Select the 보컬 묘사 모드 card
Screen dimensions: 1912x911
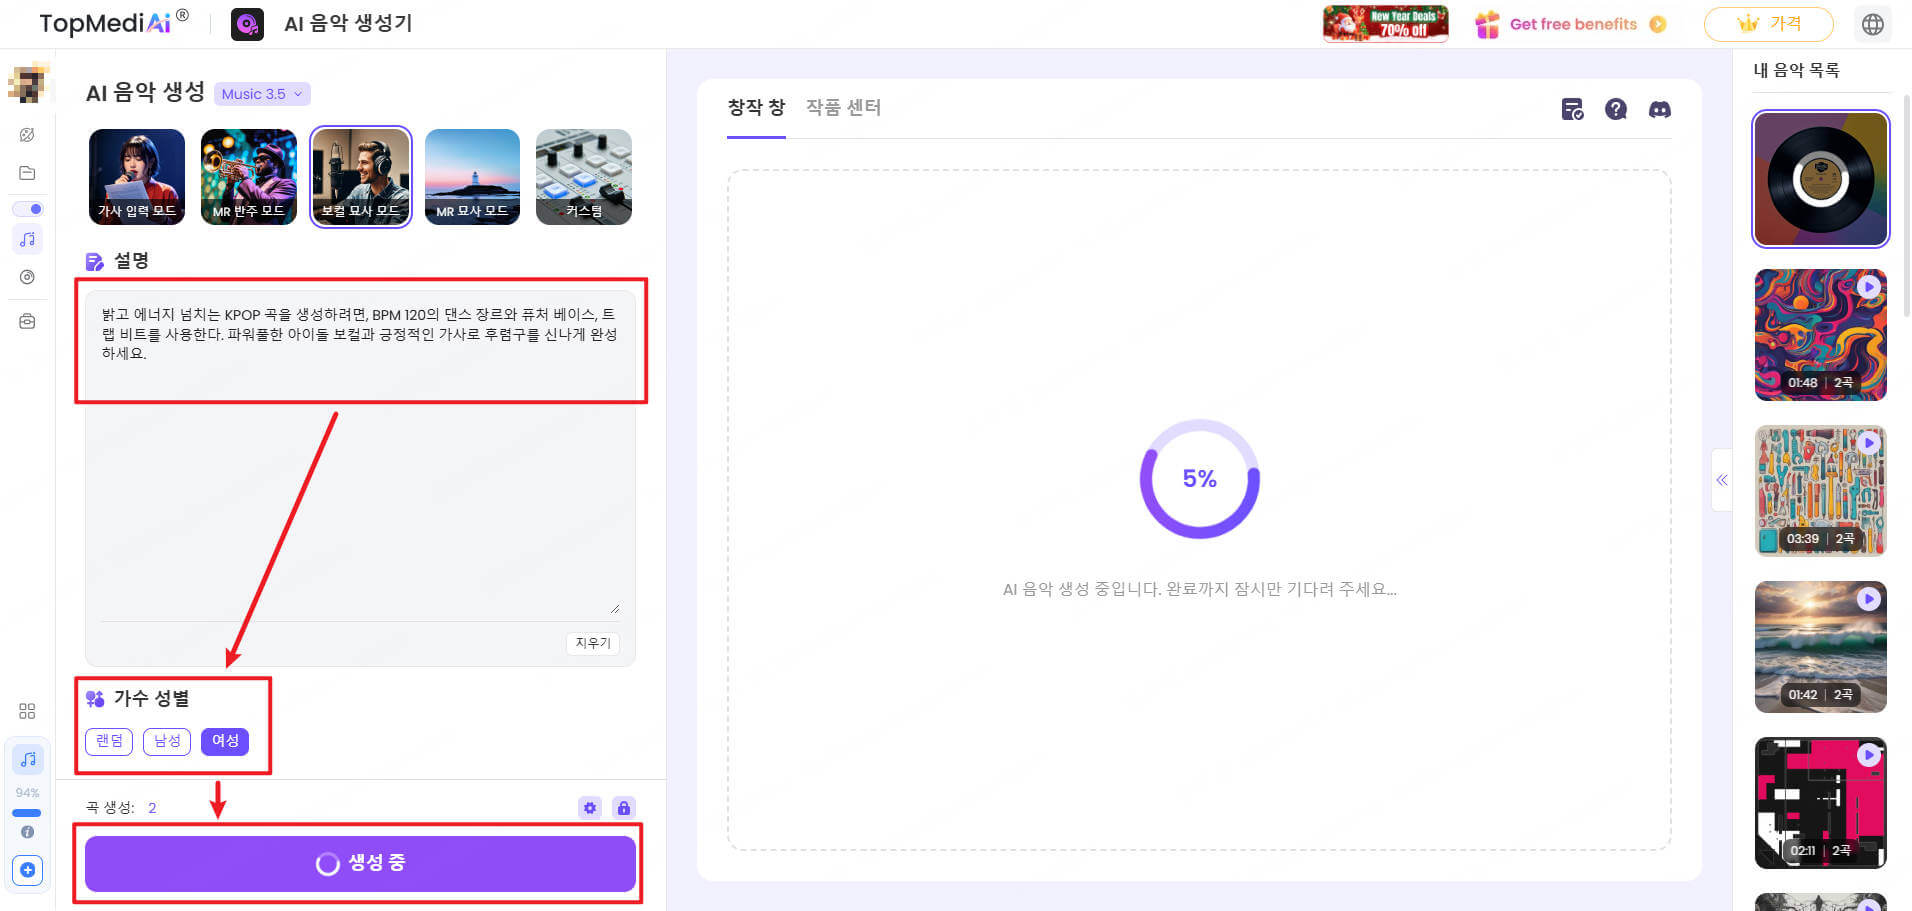pyautogui.click(x=361, y=177)
